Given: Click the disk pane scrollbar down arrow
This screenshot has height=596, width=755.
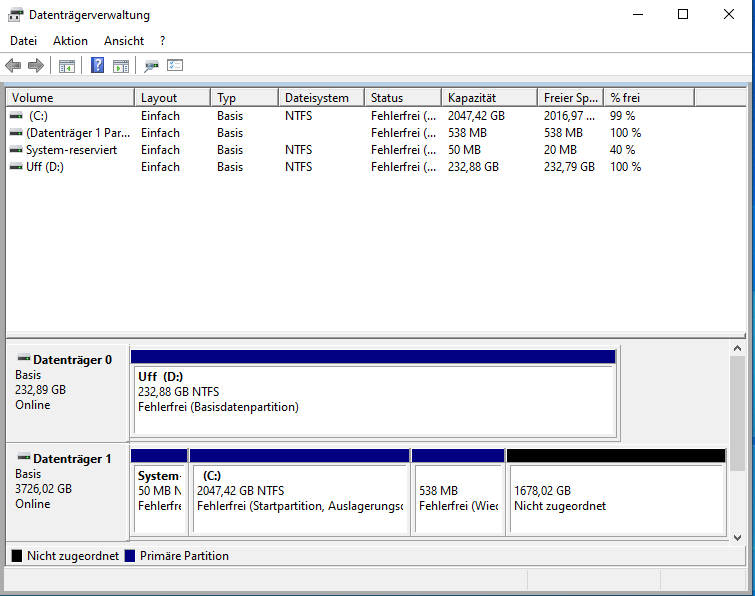Looking at the screenshot, I should [x=737, y=538].
